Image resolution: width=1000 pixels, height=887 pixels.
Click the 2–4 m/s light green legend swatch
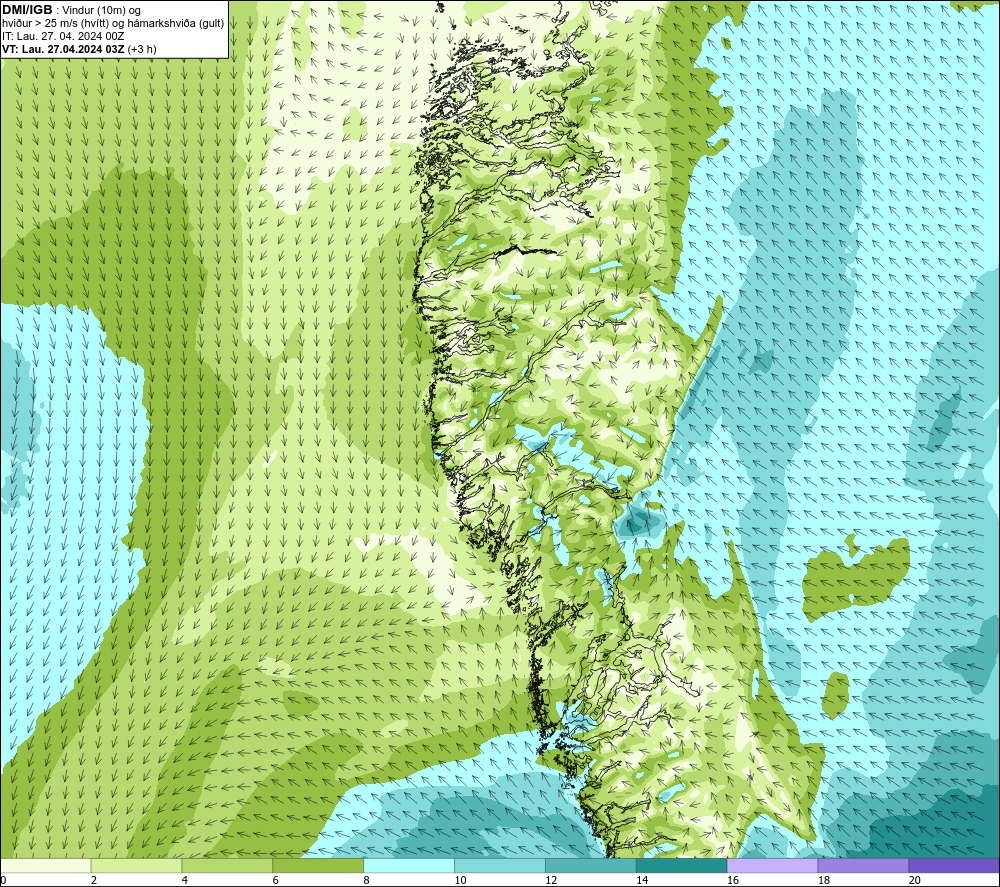[x=136, y=865]
